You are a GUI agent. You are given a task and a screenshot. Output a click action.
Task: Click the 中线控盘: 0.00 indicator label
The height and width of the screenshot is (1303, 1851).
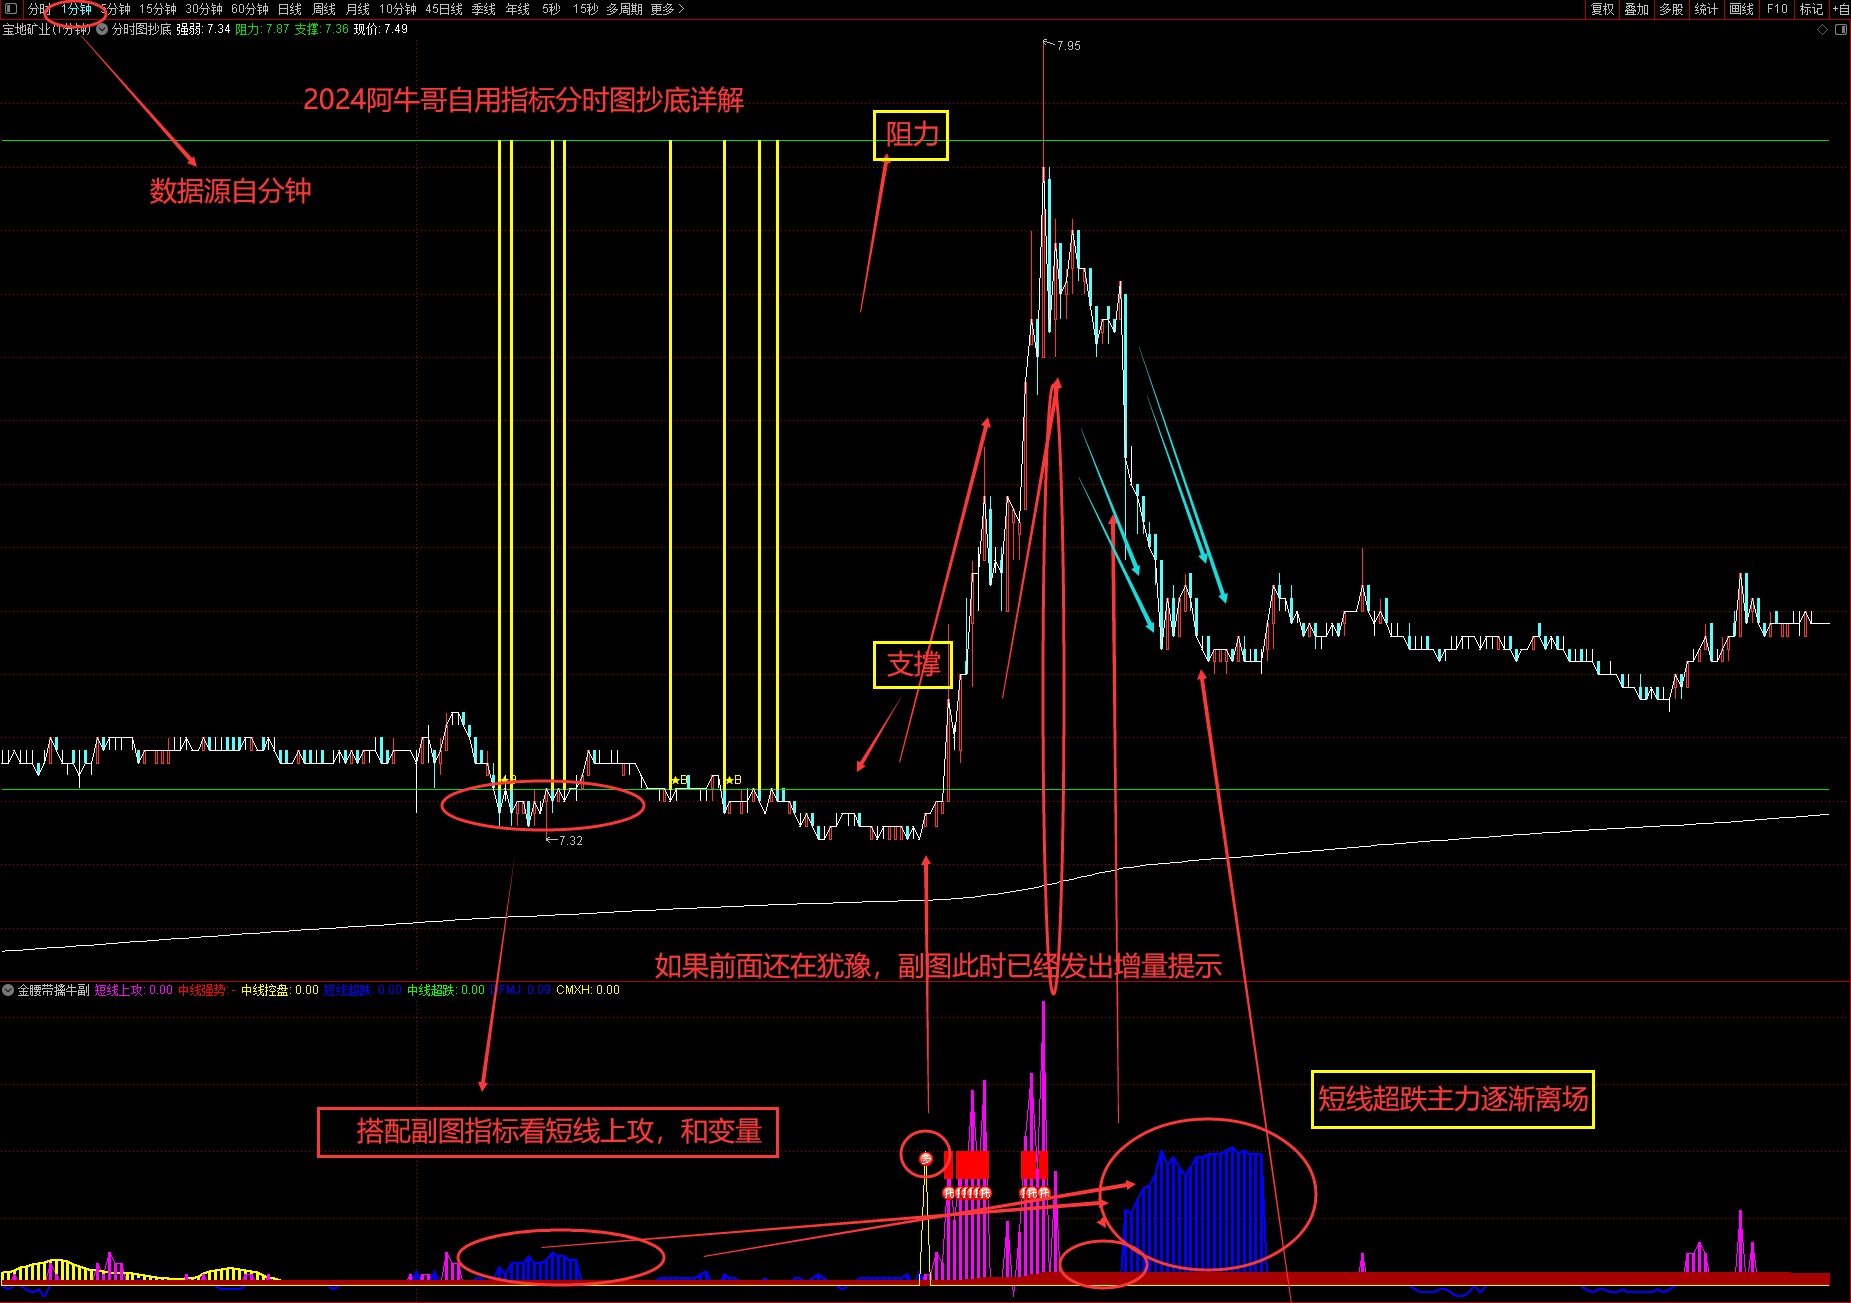280,990
